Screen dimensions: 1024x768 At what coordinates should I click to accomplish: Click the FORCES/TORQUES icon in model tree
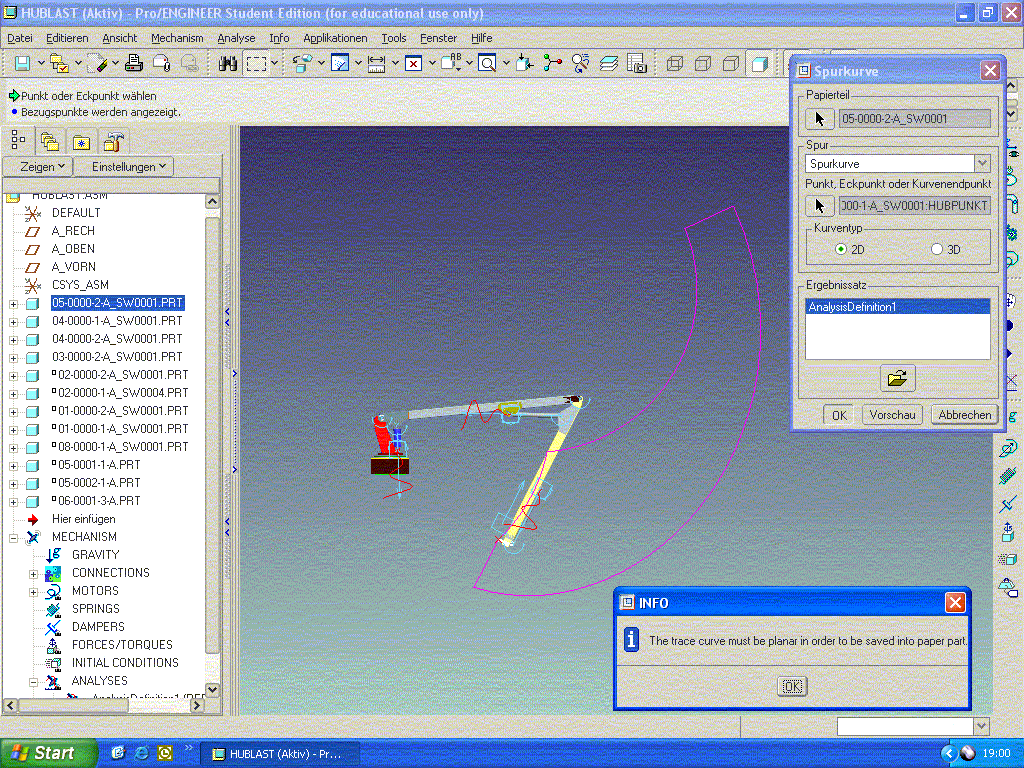pos(54,645)
